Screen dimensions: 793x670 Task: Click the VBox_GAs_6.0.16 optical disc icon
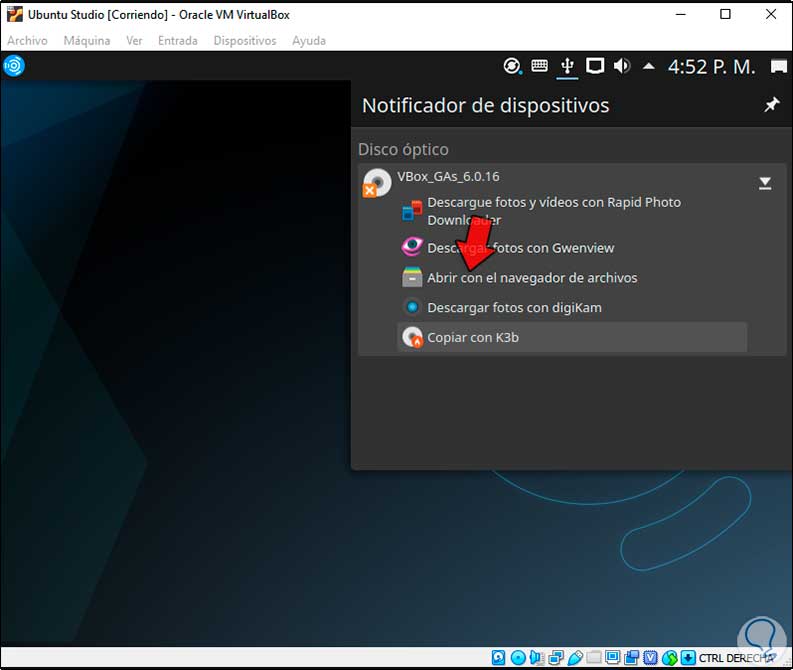377,183
